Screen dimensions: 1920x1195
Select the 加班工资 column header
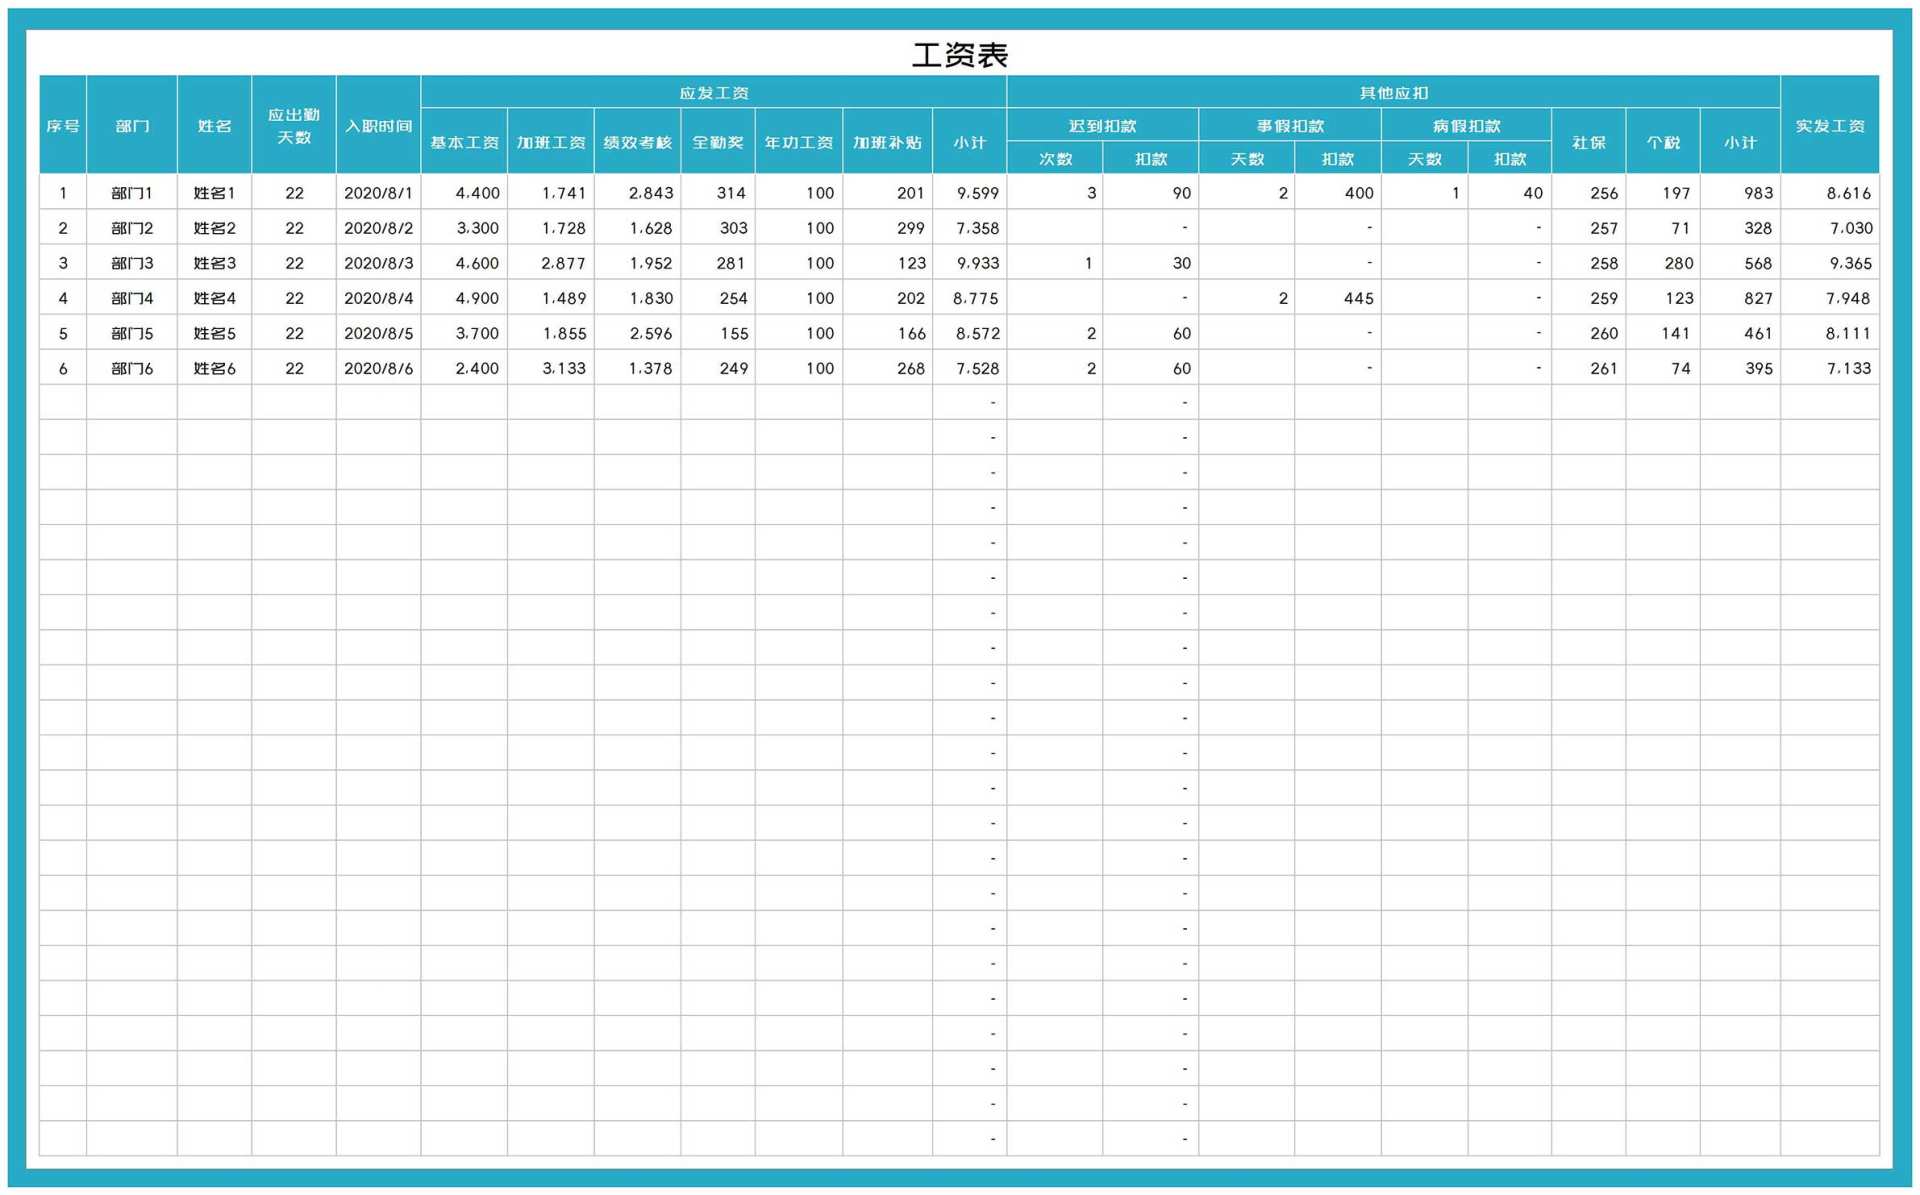(551, 142)
